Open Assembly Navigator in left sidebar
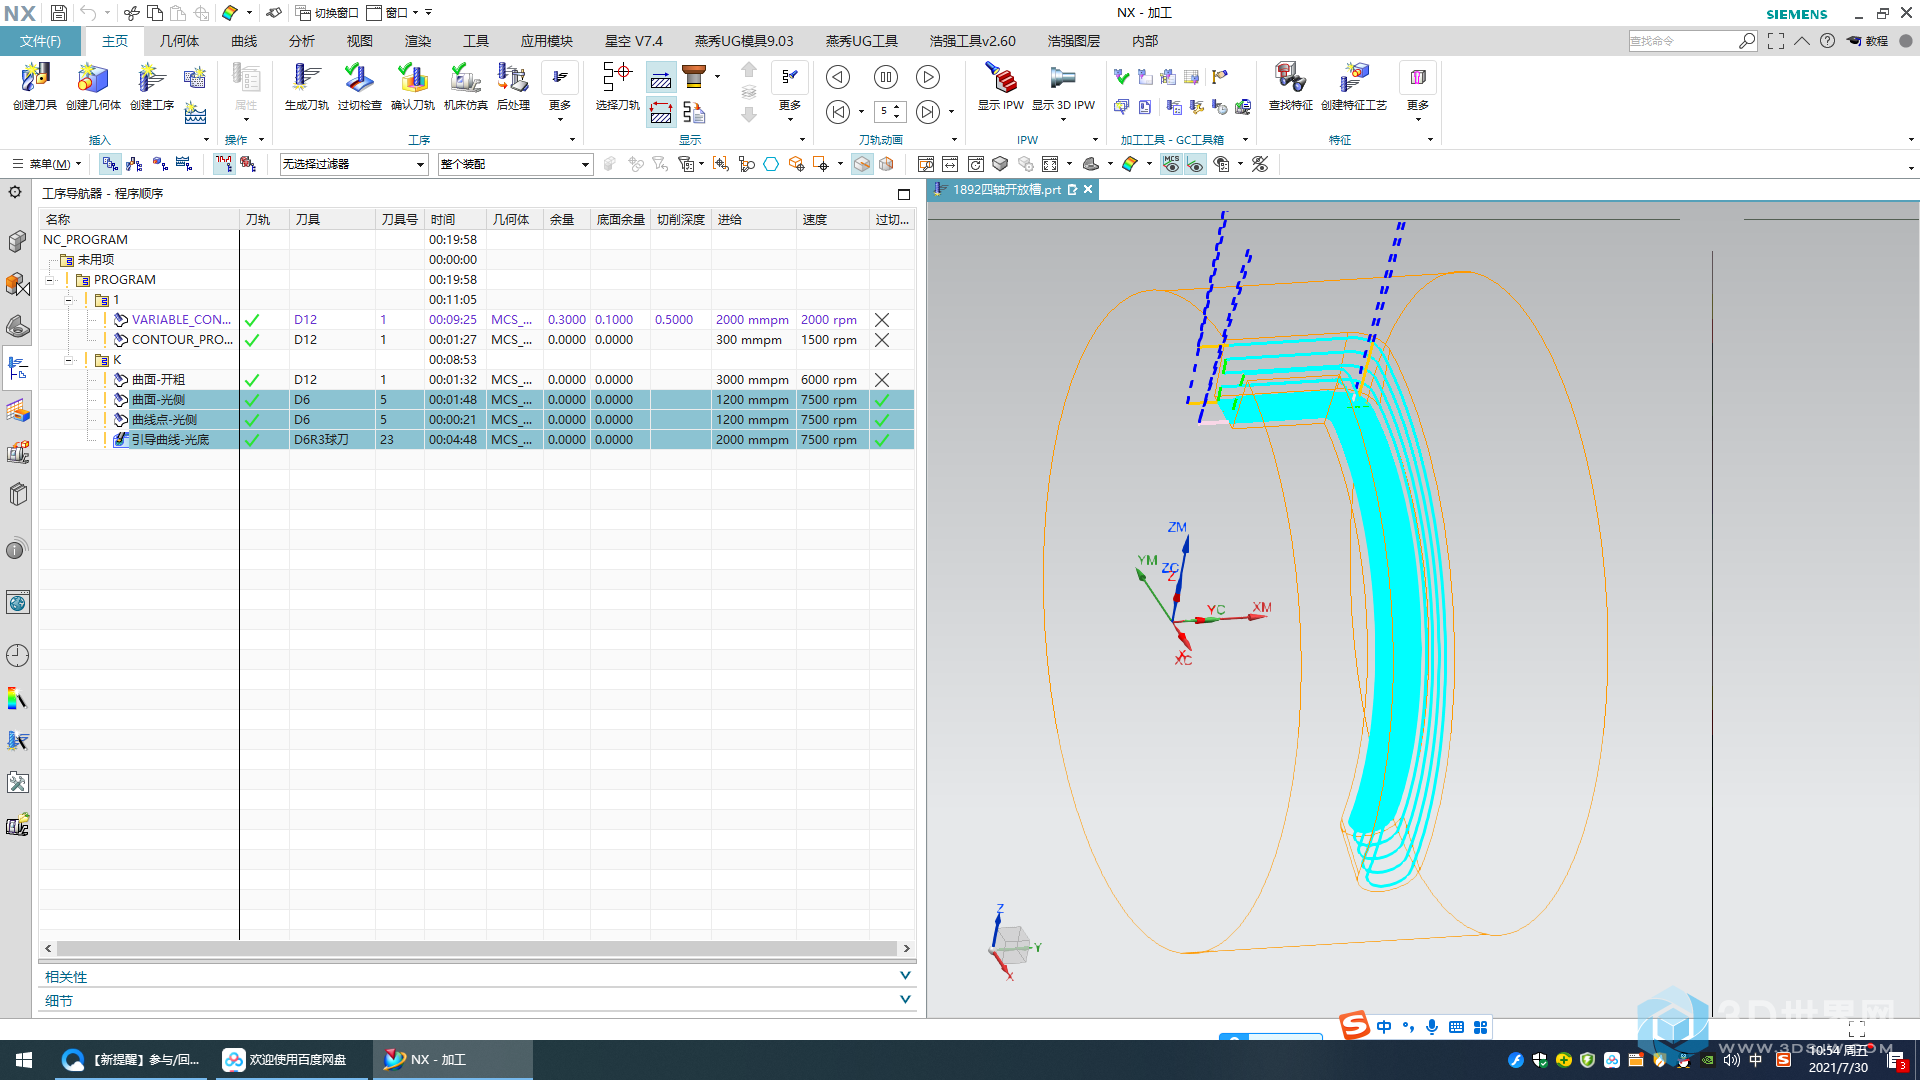The height and width of the screenshot is (1080, 1920). 17,241
